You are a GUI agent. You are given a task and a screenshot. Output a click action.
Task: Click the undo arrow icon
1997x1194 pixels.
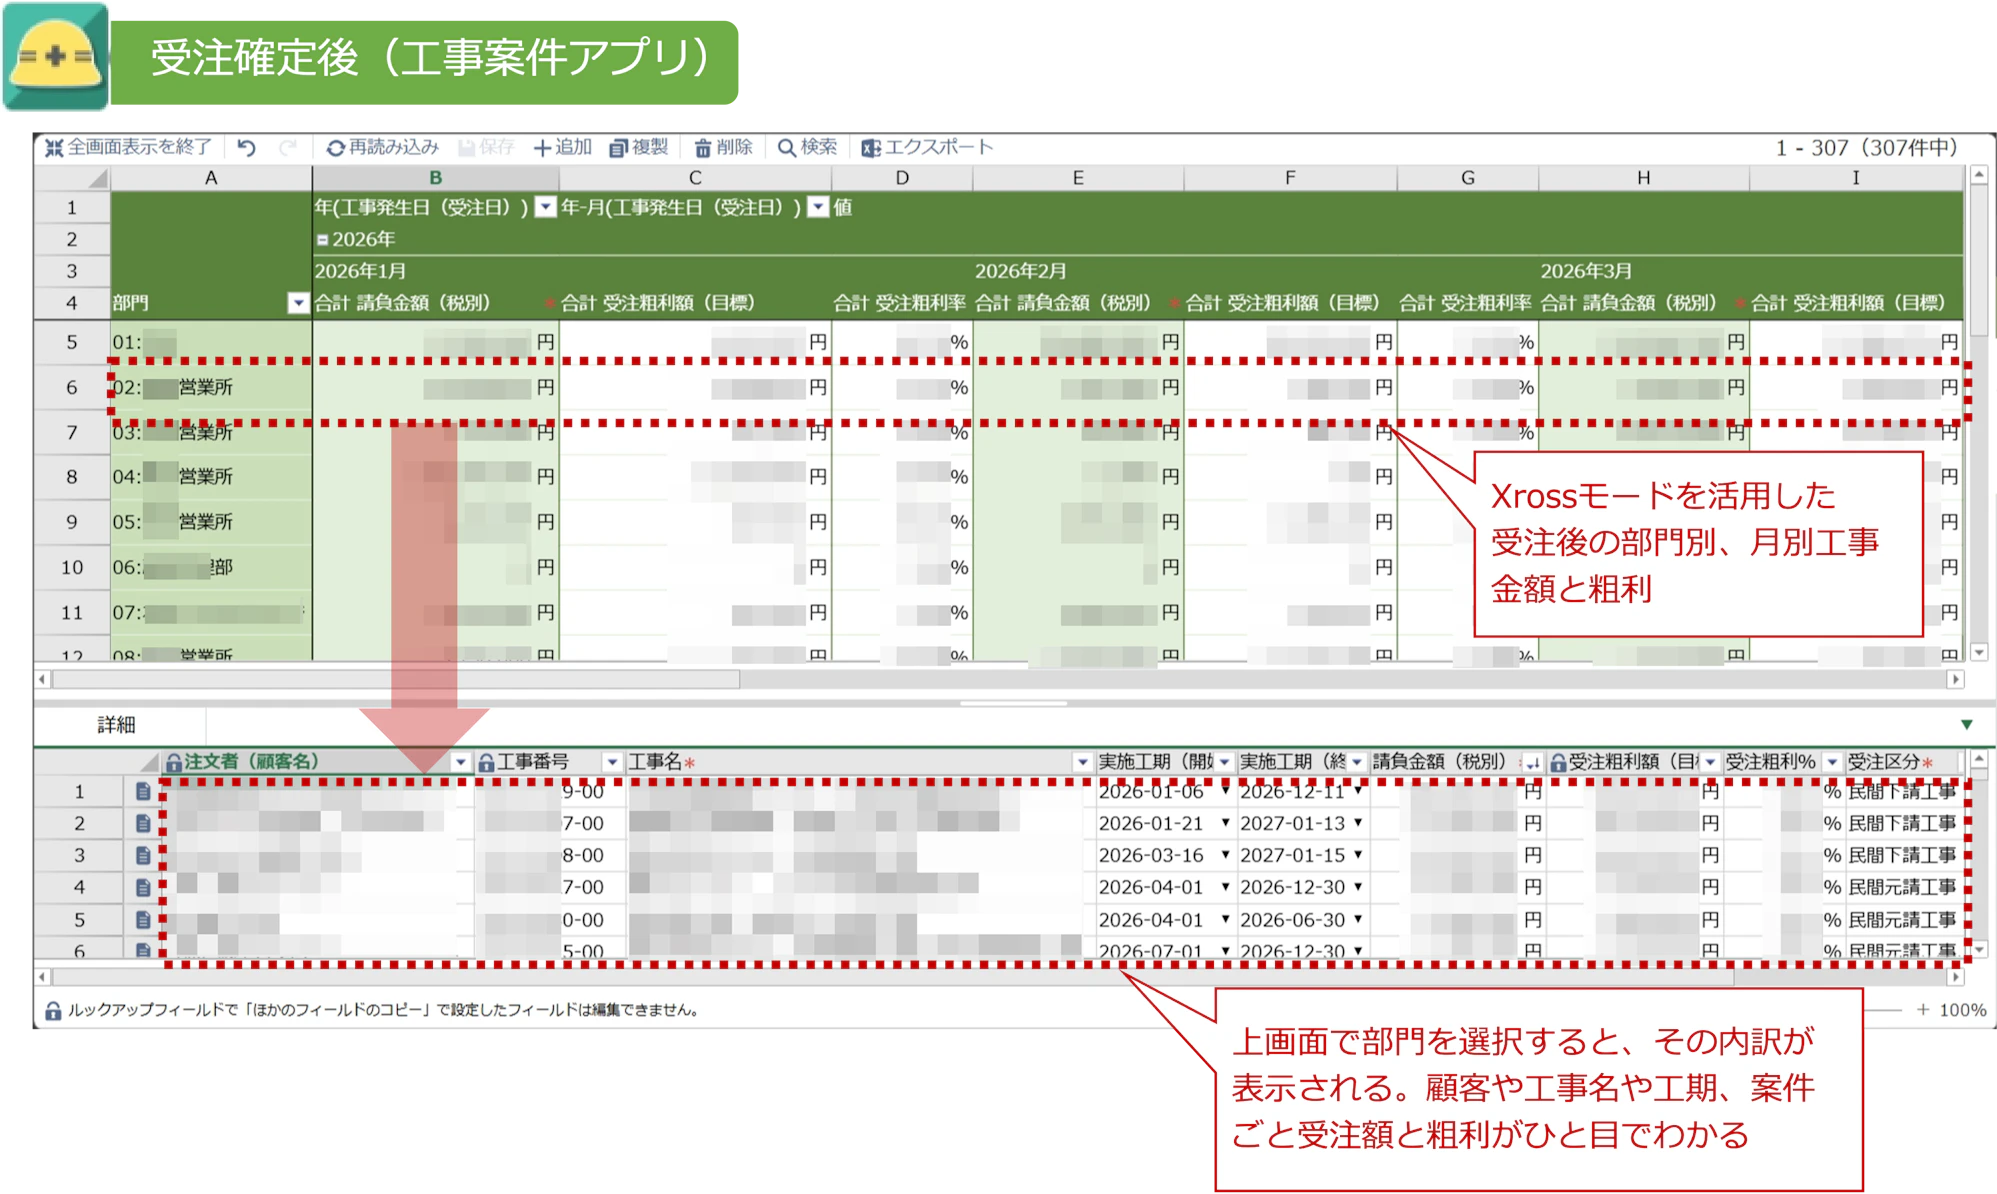pyautogui.click(x=247, y=148)
